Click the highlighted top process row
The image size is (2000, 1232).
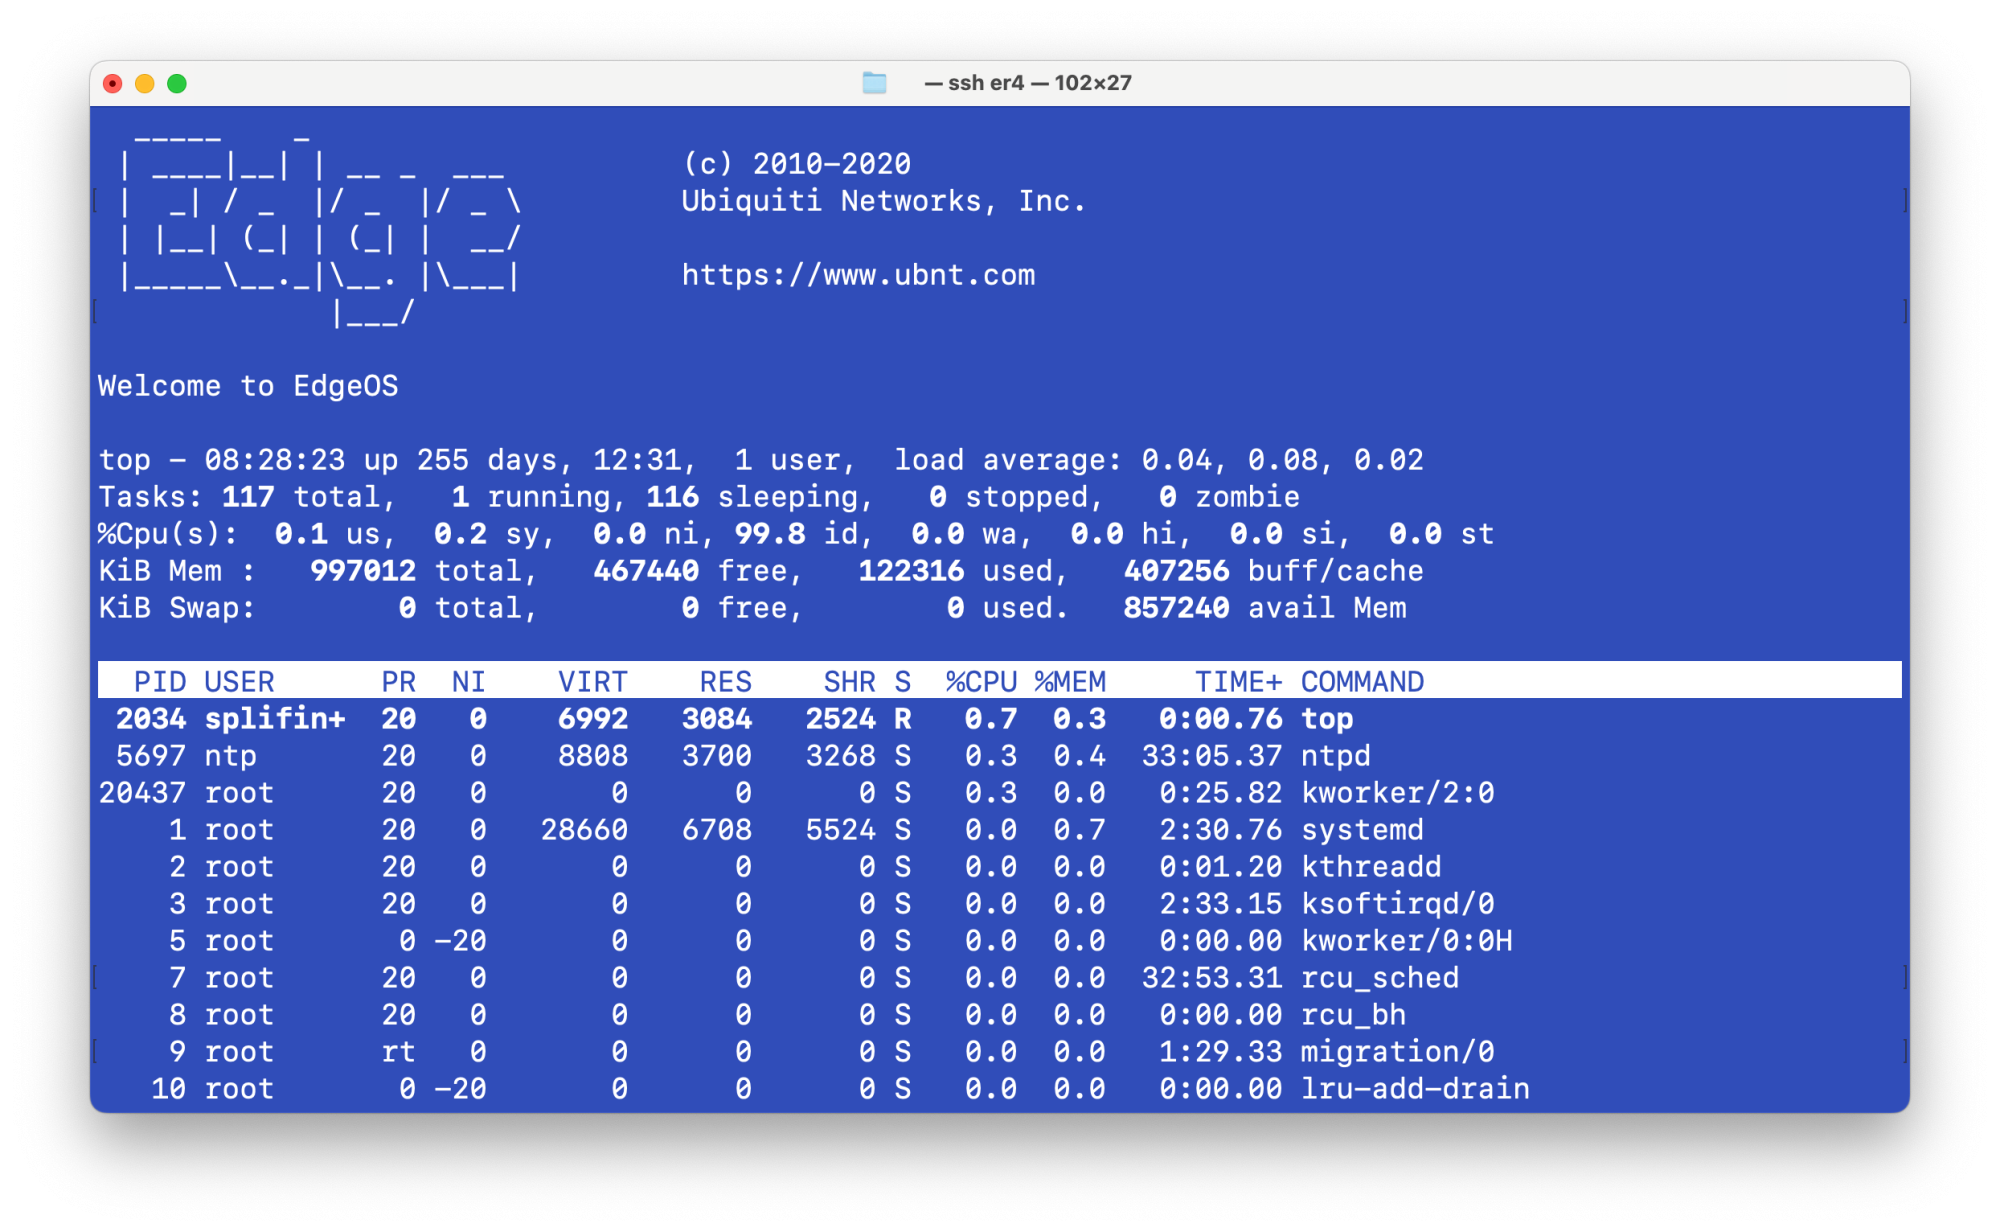point(1326,719)
